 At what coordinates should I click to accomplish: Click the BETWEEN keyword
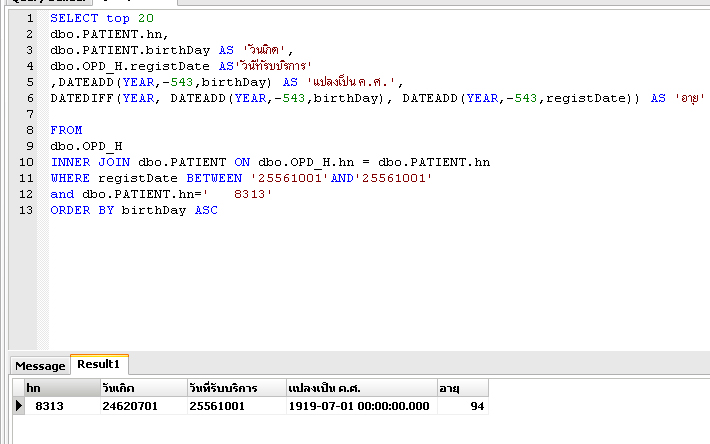tap(214, 178)
